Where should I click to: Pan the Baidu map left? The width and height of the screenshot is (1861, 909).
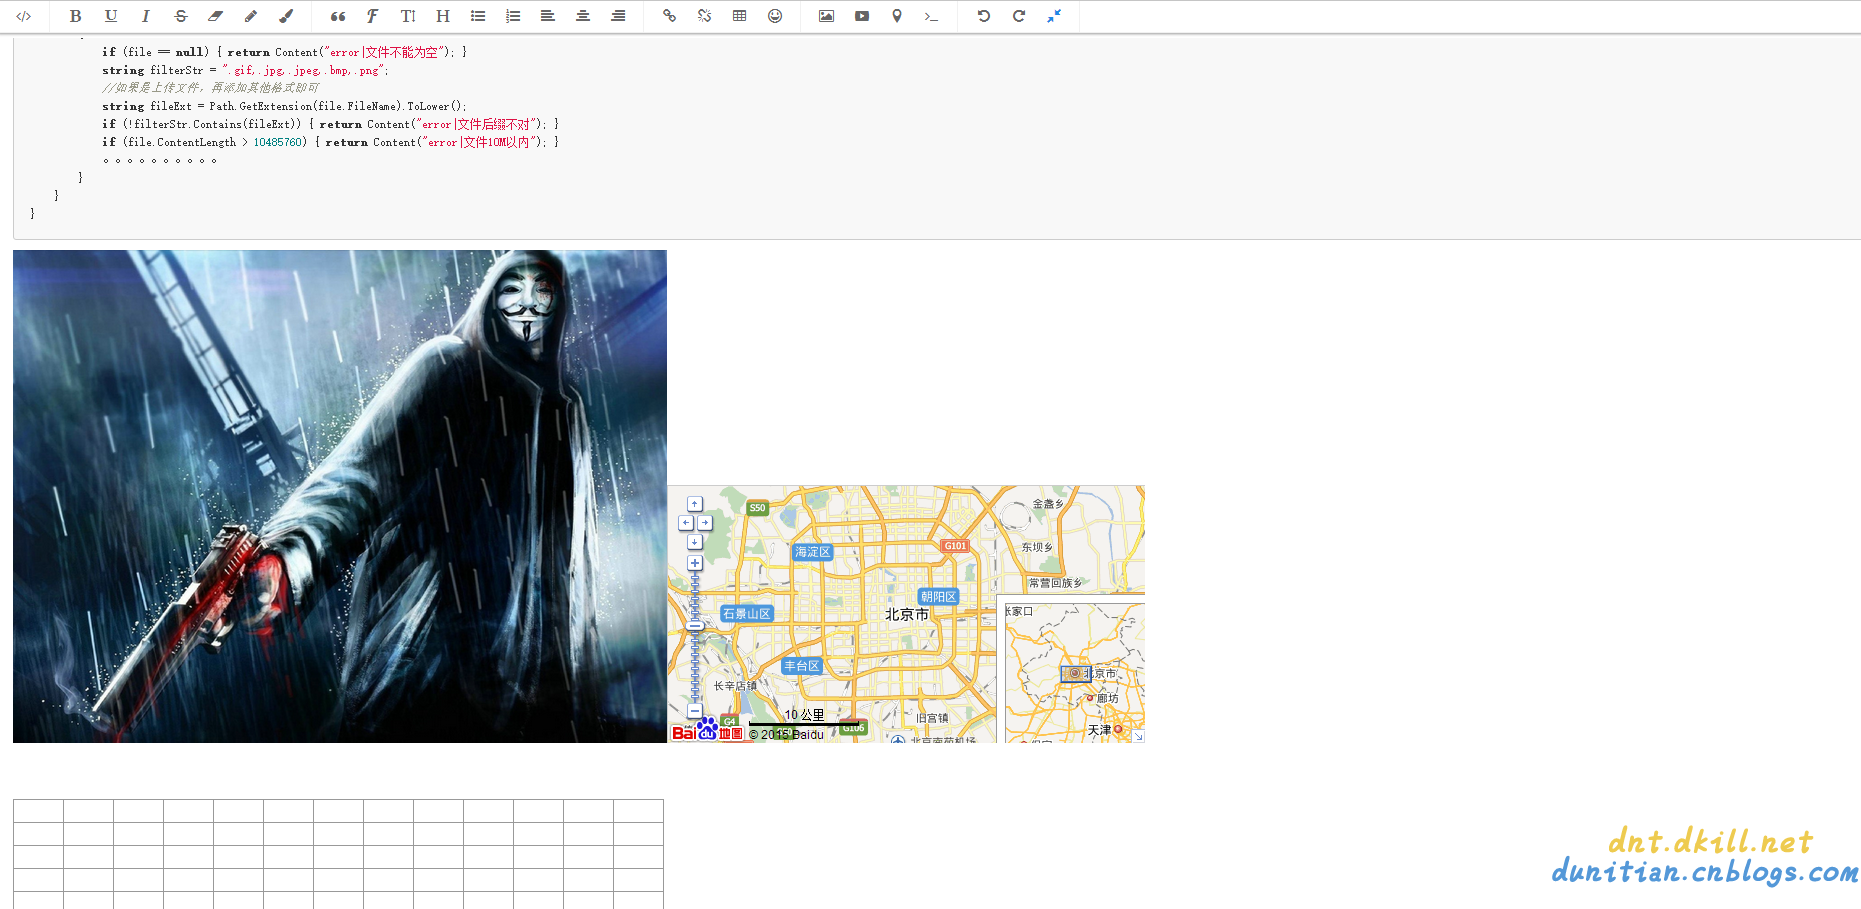(686, 523)
